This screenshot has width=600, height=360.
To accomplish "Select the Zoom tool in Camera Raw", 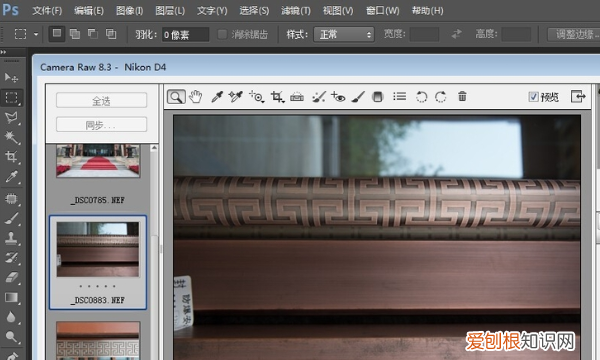I will pyautogui.click(x=176, y=97).
